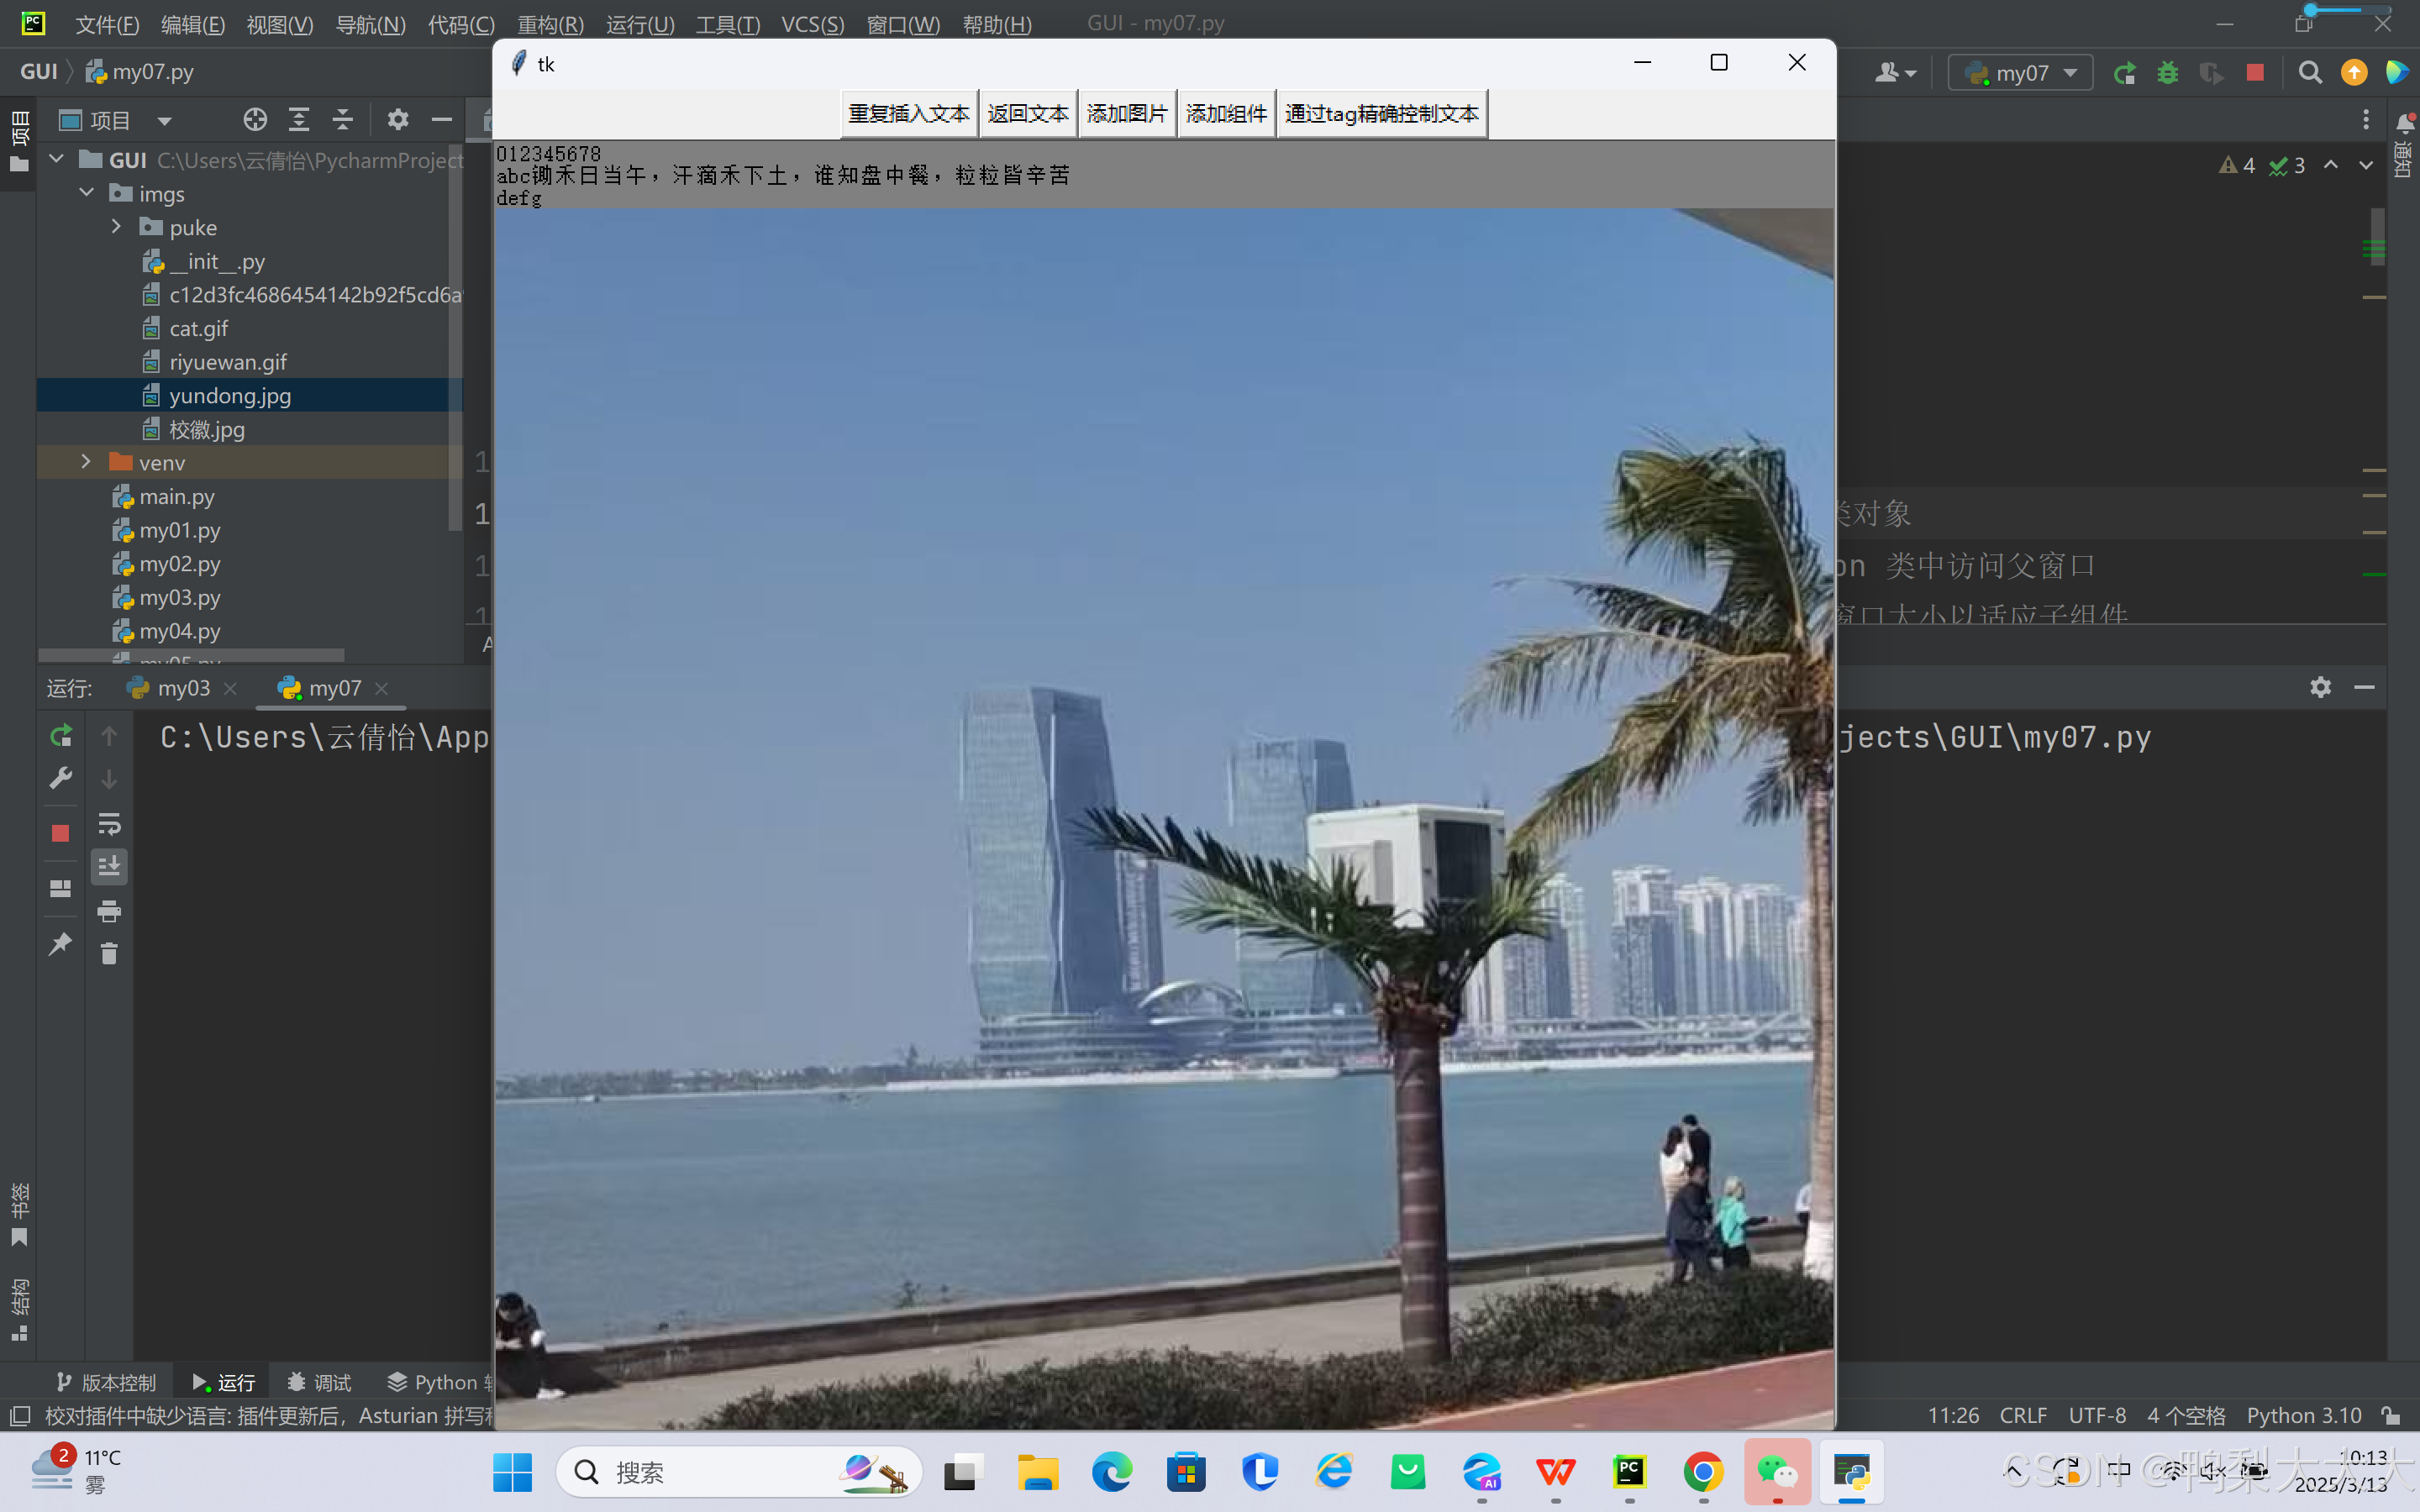Click the 添加图片 button

1126,114
